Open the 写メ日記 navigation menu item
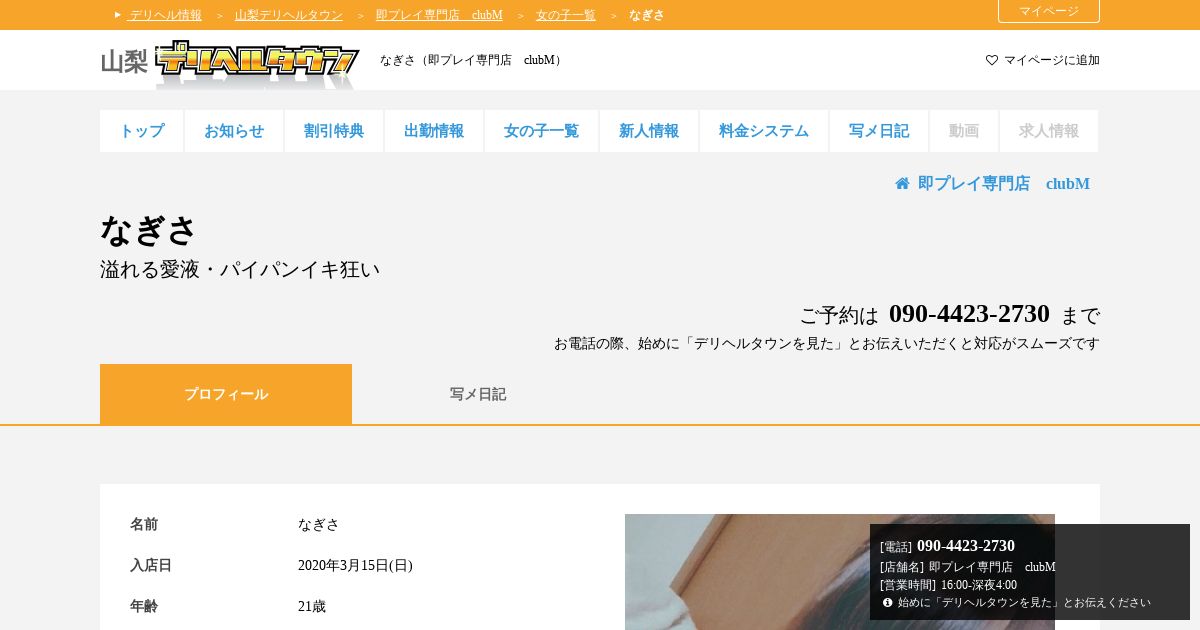The height and width of the screenshot is (630, 1200). point(879,131)
